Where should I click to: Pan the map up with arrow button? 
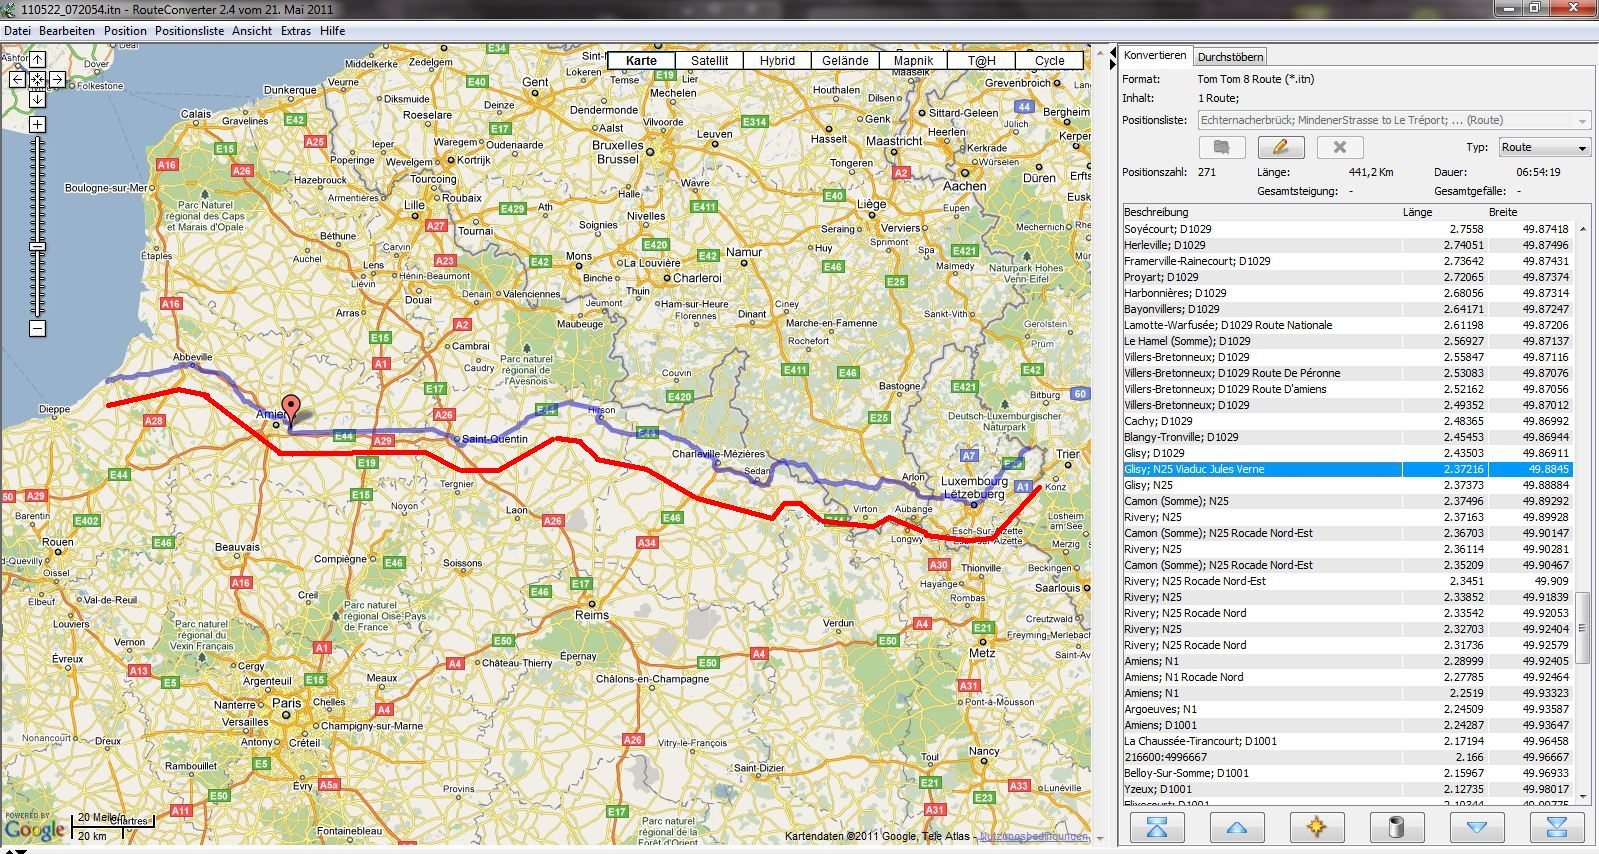coord(37,60)
